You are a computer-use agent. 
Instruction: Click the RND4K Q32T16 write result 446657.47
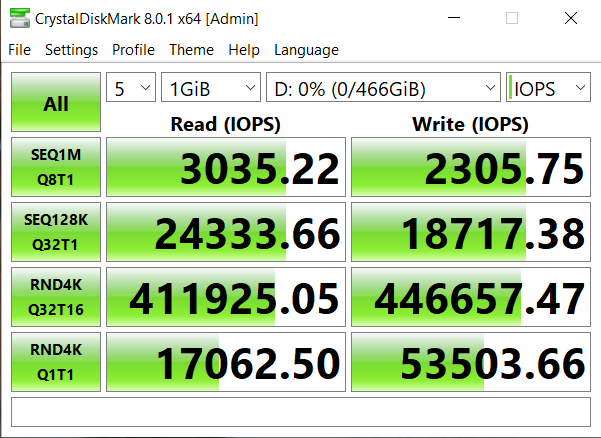click(x=470, y=297)
